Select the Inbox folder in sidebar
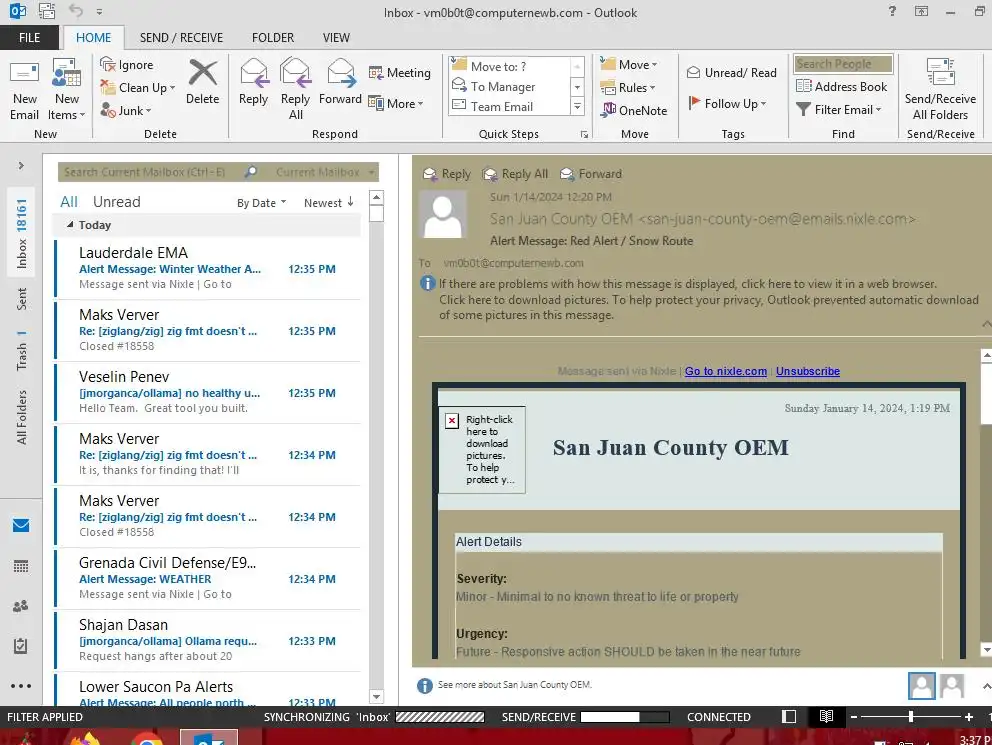The image size is (992, 745). point(21,233)
